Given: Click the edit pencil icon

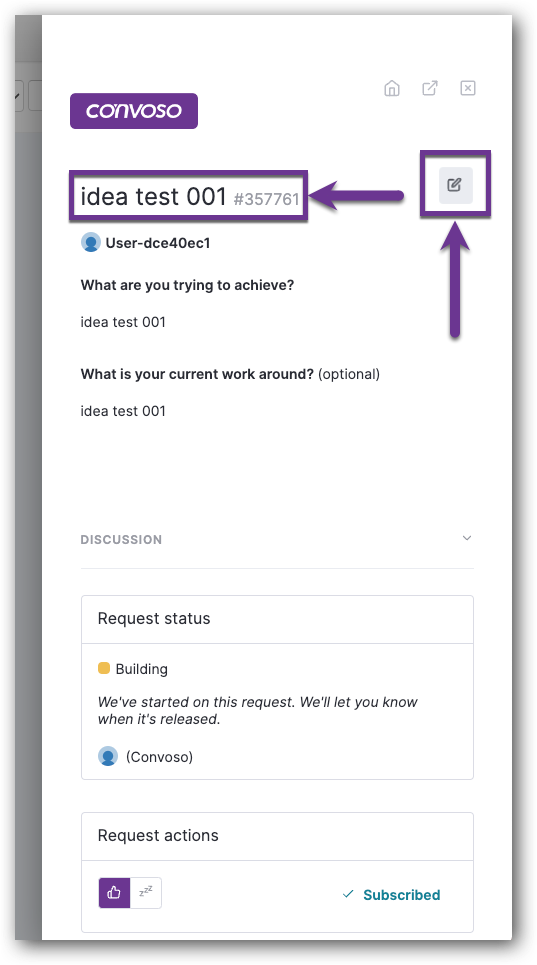Looking at the screenshot, I should coord(455,185).
